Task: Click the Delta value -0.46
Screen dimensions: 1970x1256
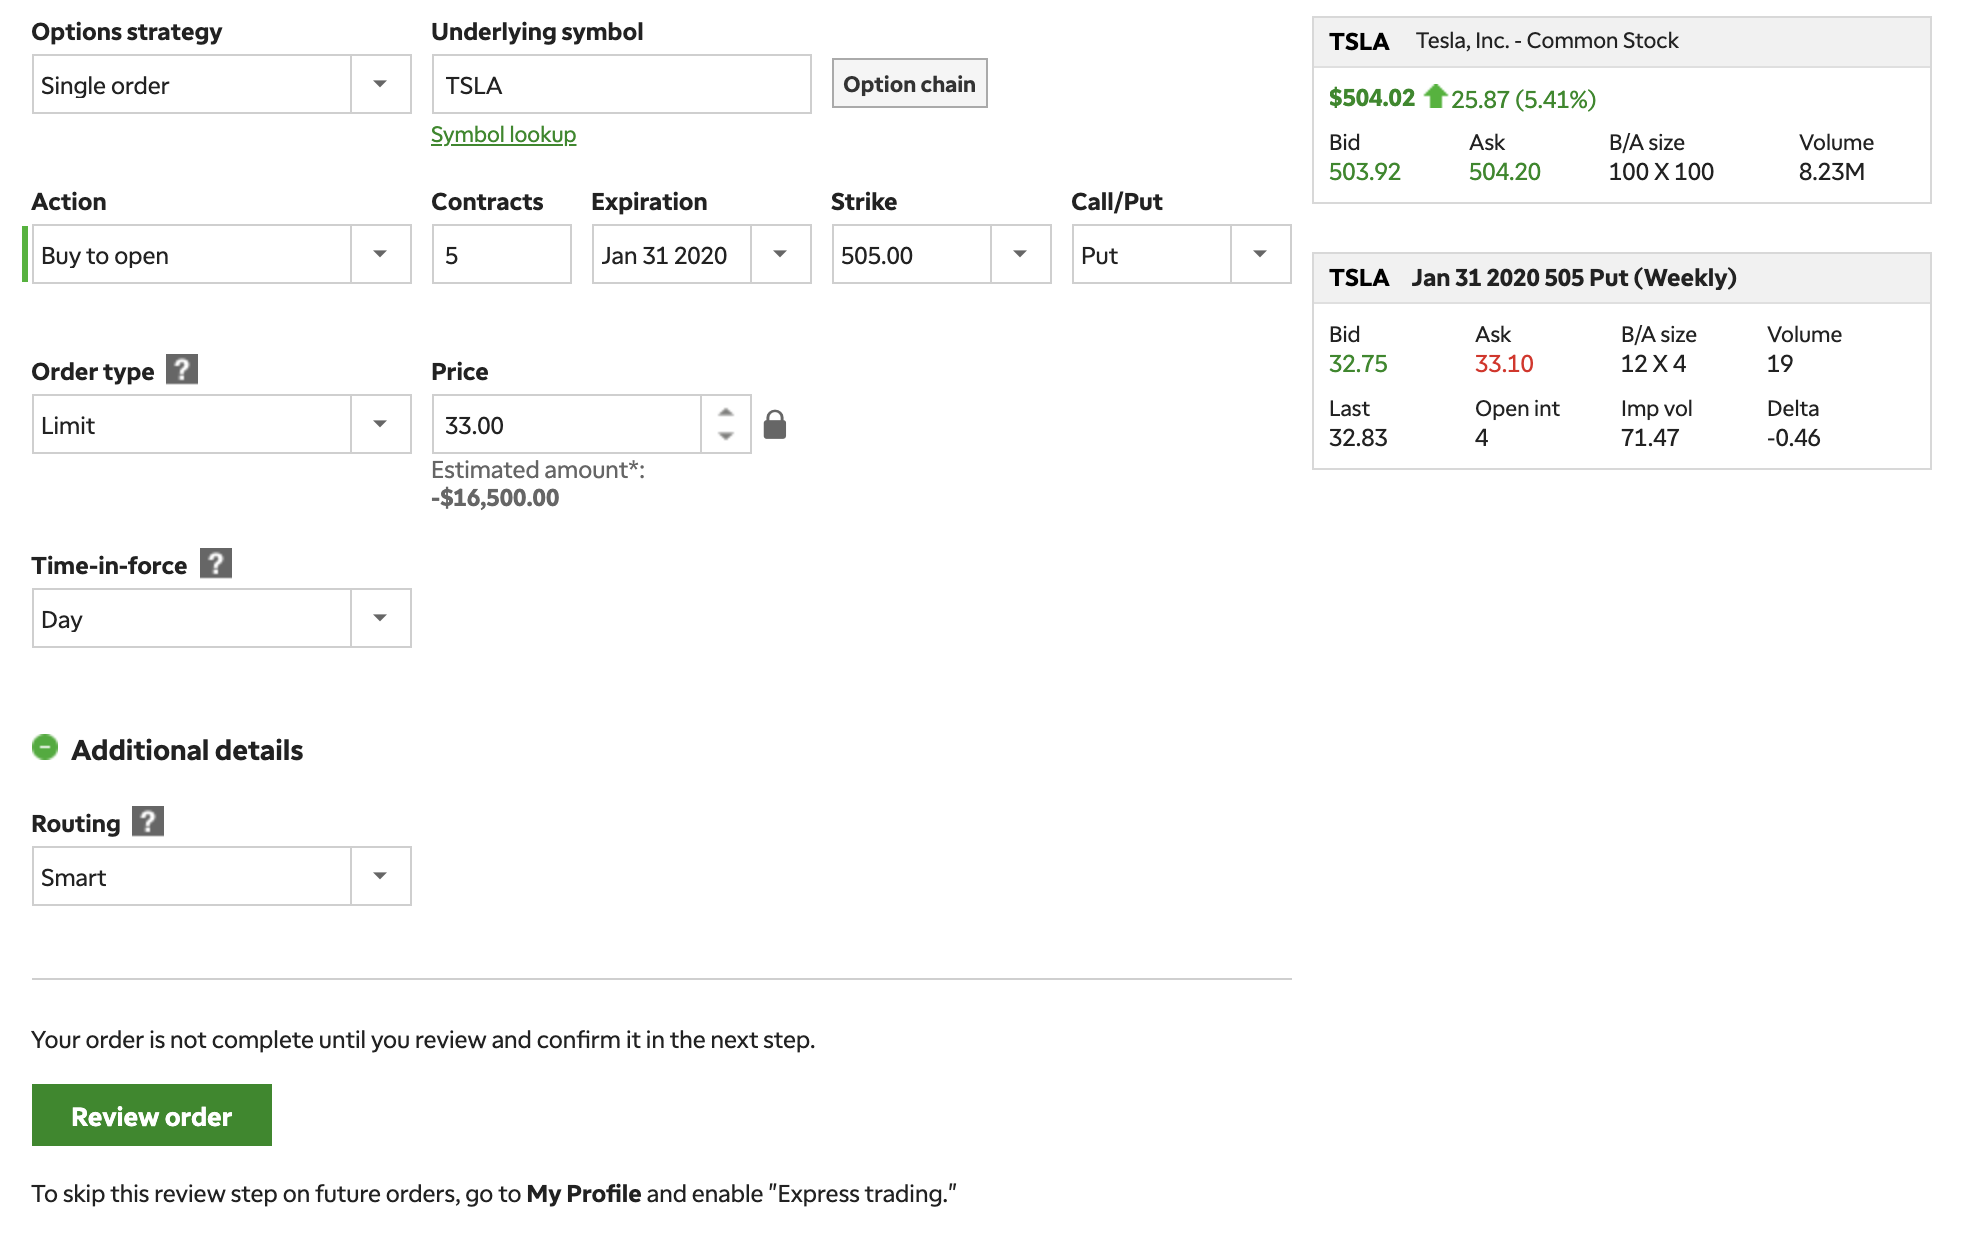Action: click(1793, 438)
